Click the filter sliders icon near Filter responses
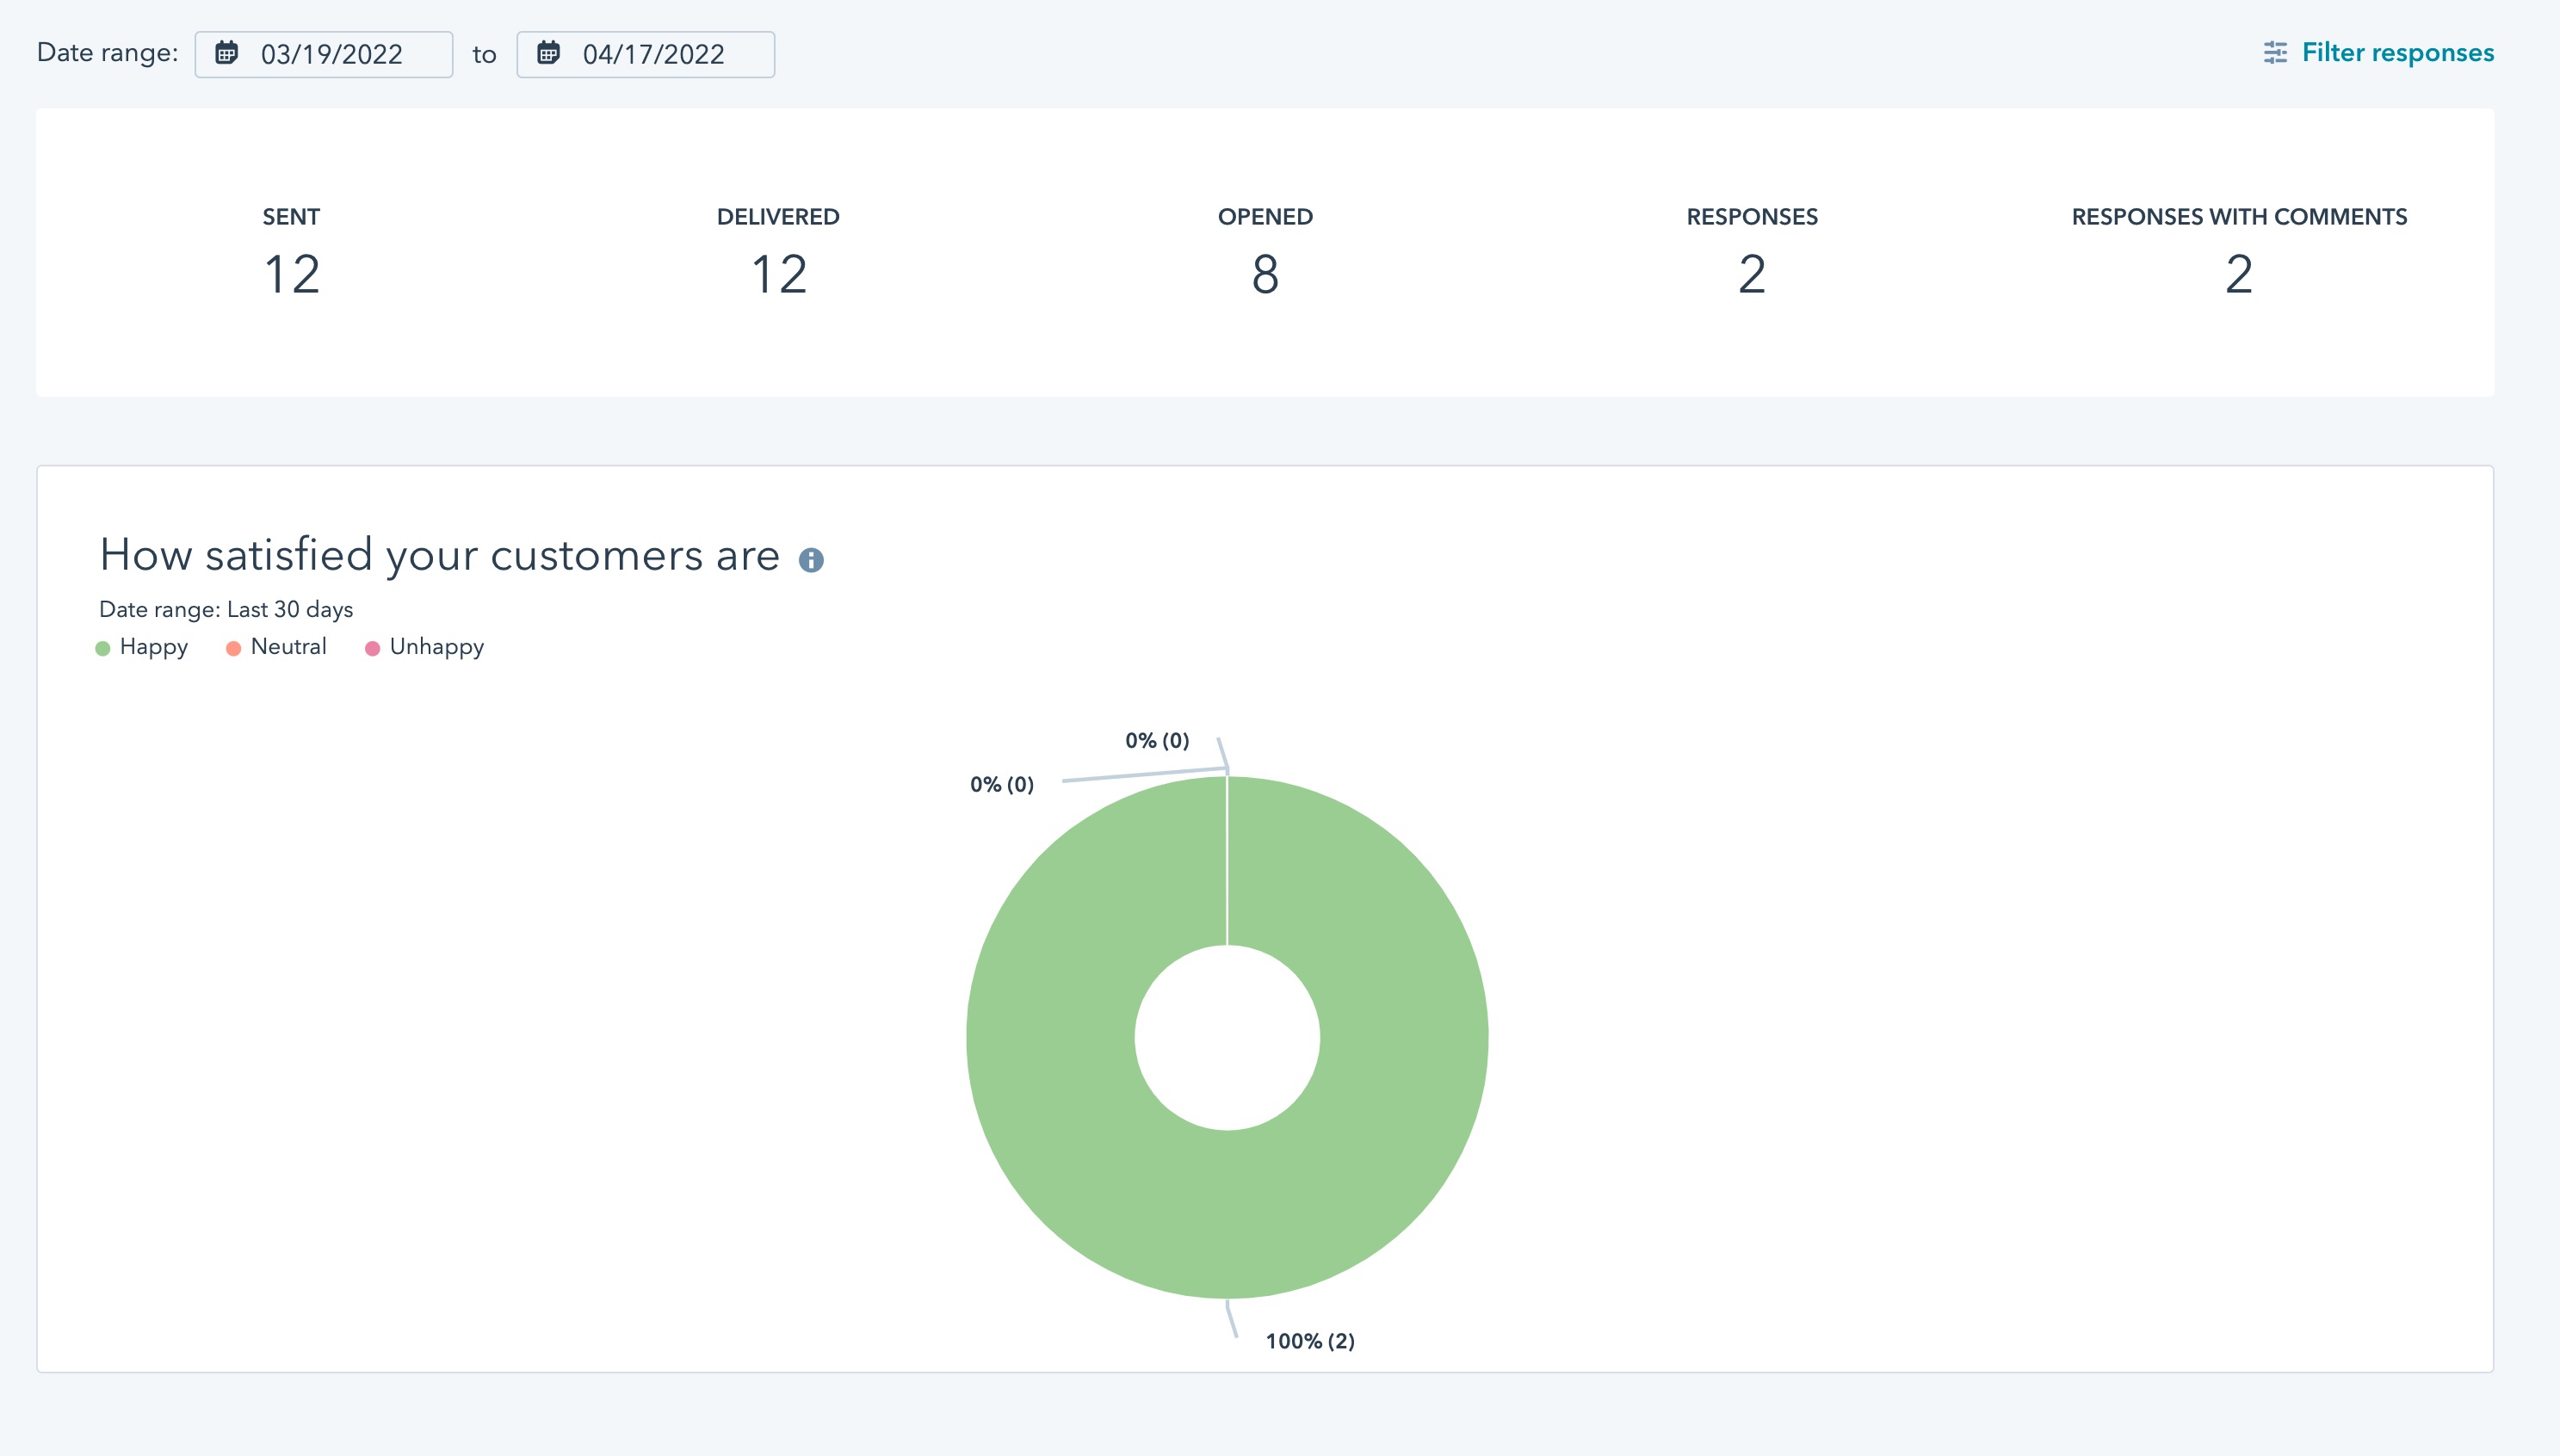The height and width of the screenshot is (1456, 2560). click(x=2273, y=52)
